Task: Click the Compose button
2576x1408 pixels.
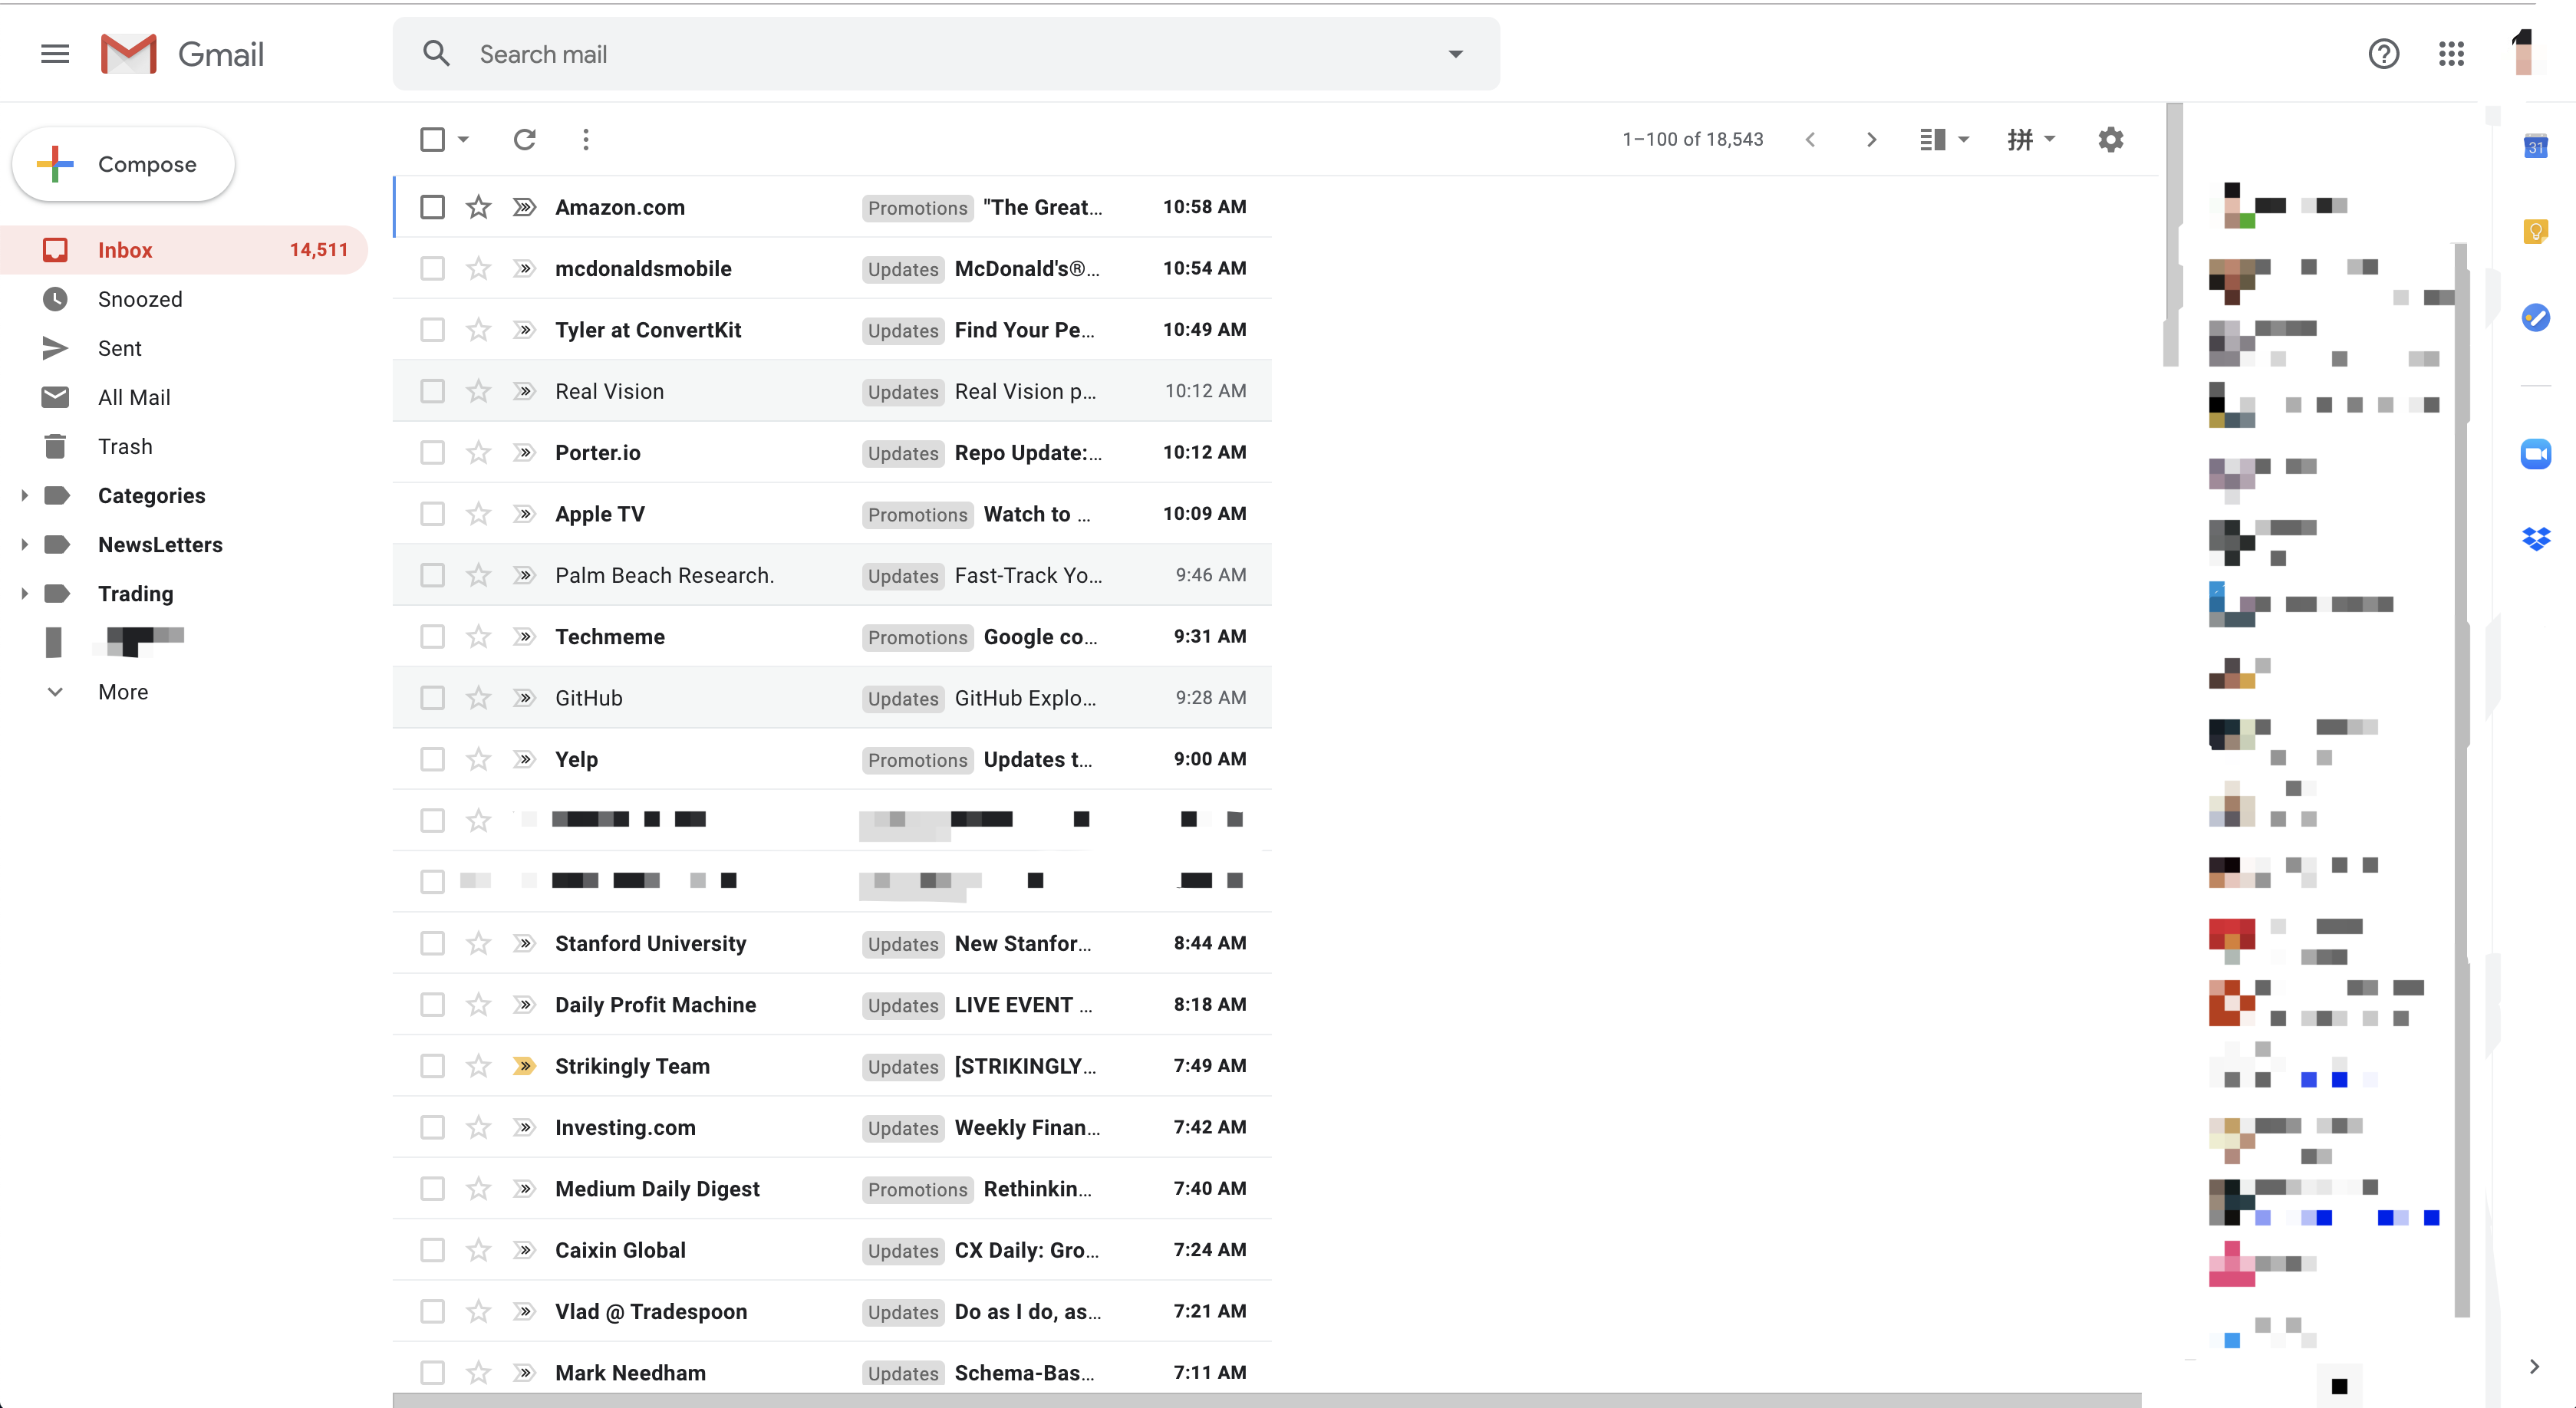Action: [122, 164]
